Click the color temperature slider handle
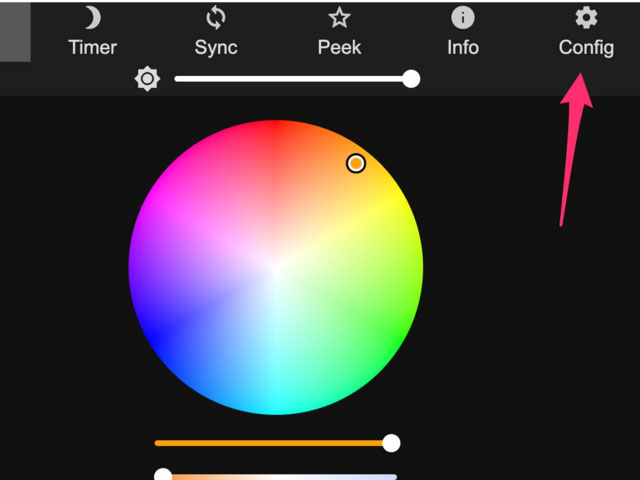Viewport: 640px width, 480px height. (163, 476)
